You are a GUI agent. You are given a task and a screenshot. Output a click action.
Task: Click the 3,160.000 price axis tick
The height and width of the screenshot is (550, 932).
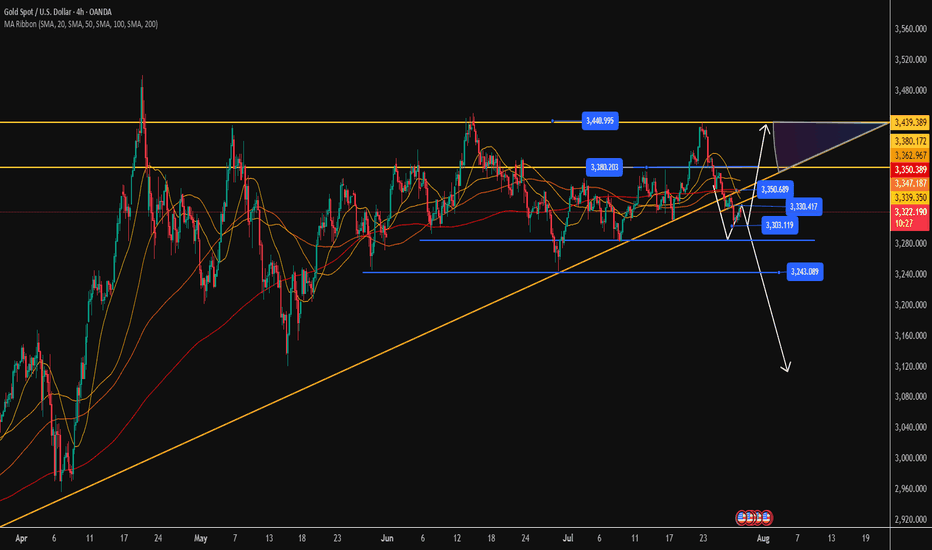[x=910, y=335]
